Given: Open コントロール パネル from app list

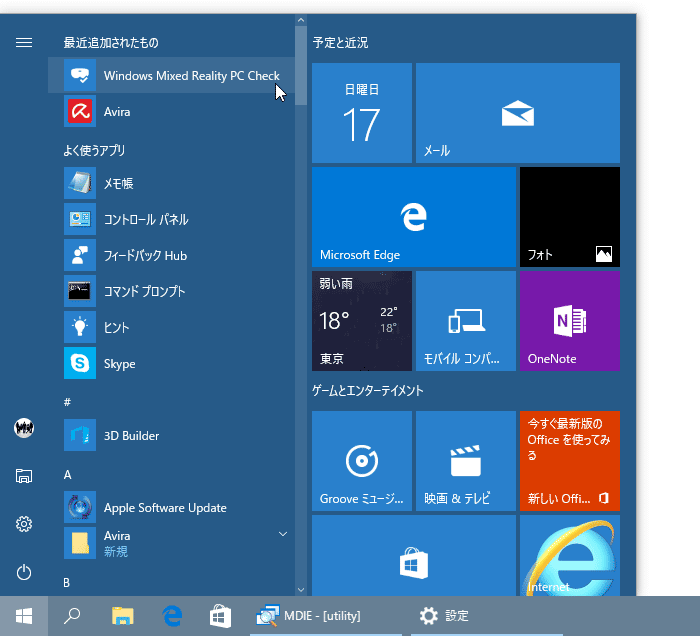Looking at the screenshot, I should (x=171, y=219).
